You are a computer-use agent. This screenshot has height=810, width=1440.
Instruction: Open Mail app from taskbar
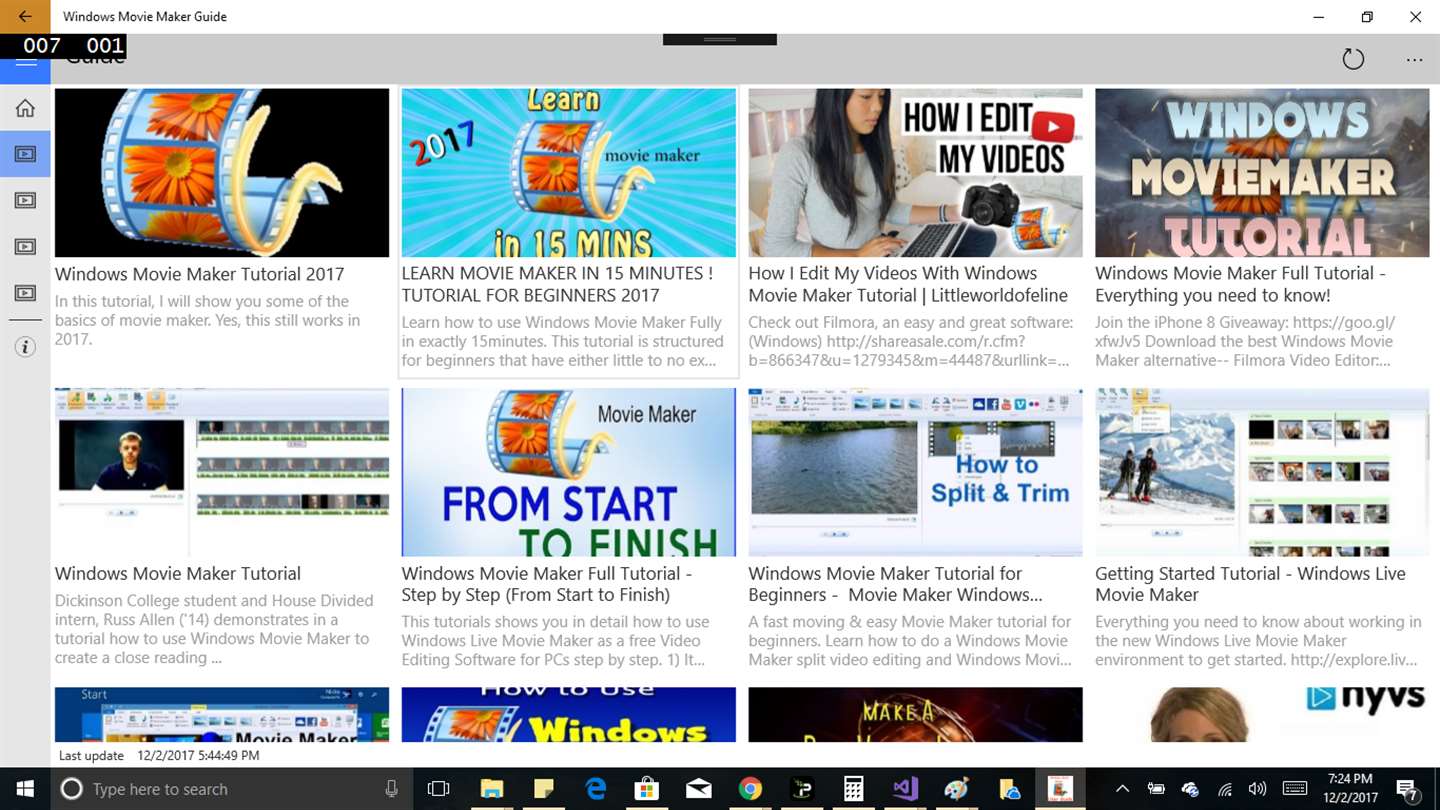click(699, 789)
